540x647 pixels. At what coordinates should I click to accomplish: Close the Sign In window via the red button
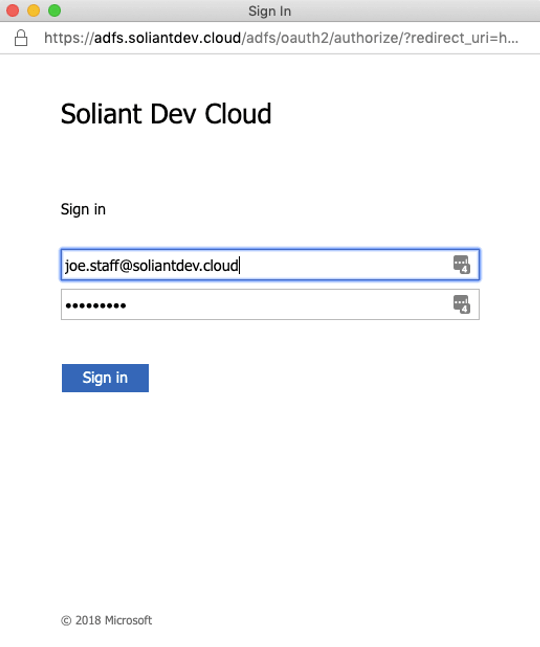[x=13, y=10]
